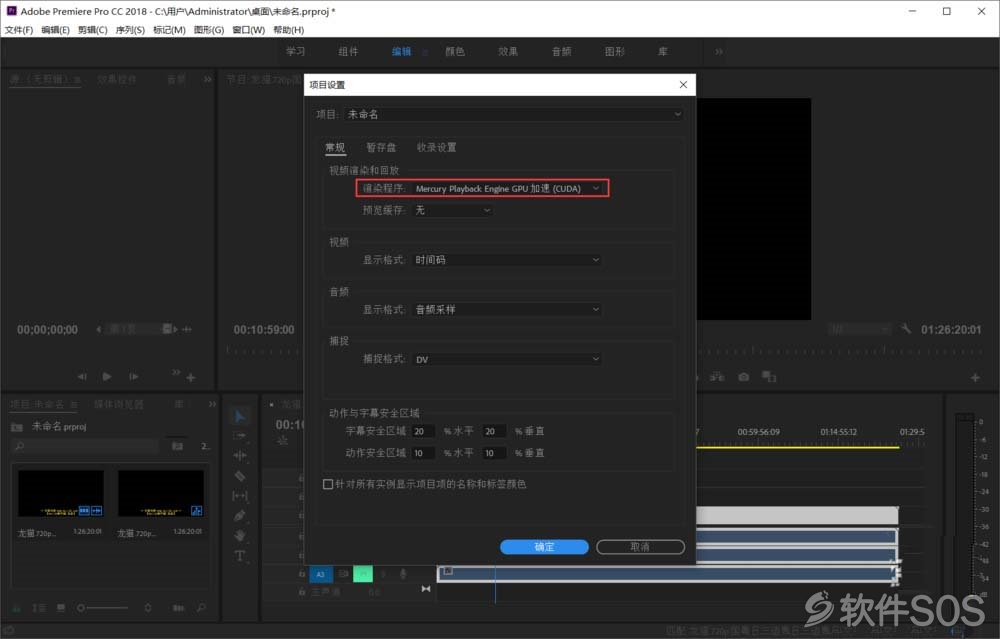Click the Export Frame camera icon
This screenshot has width=1000, height=639.
(x=744, y=377)
